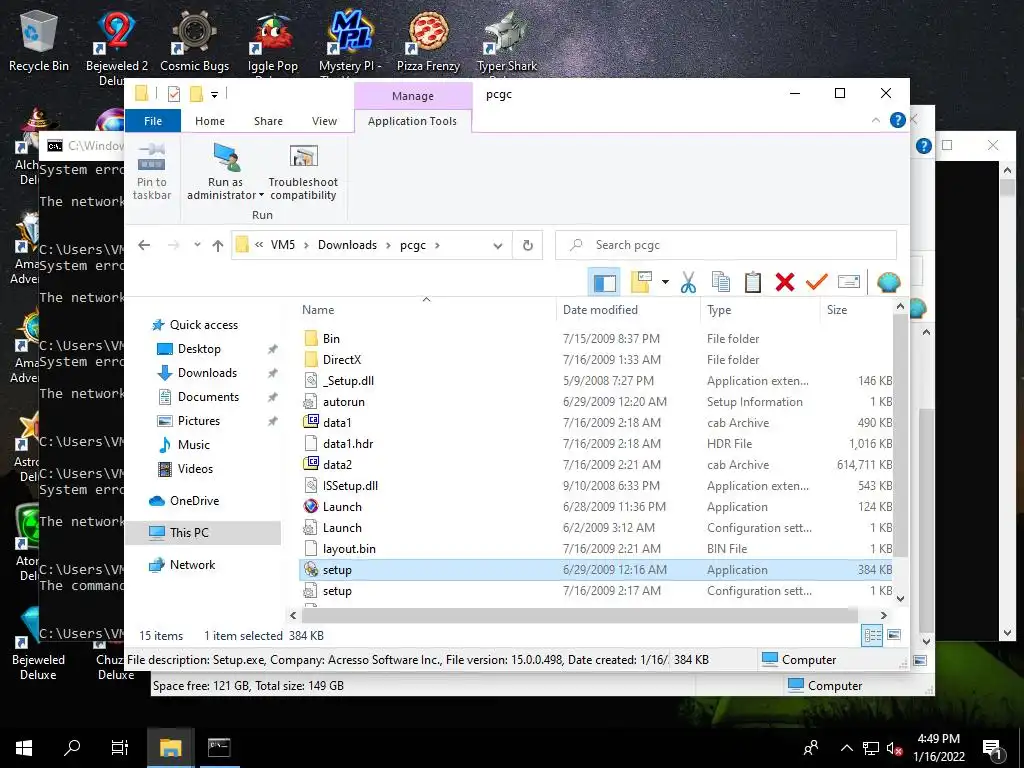The width and height of the screenshot is (1024, 768).
Task: Refresh the pcgc folder view
Action: (x=528, y=246)
